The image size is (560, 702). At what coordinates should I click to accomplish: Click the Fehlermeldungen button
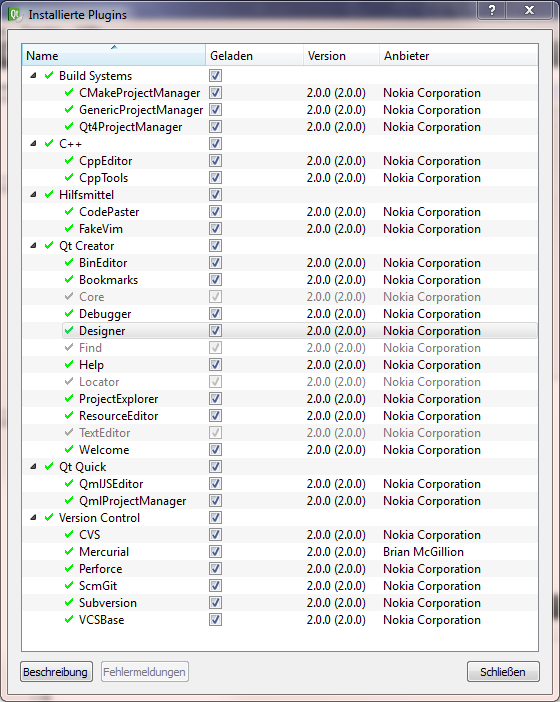[145, 672]
